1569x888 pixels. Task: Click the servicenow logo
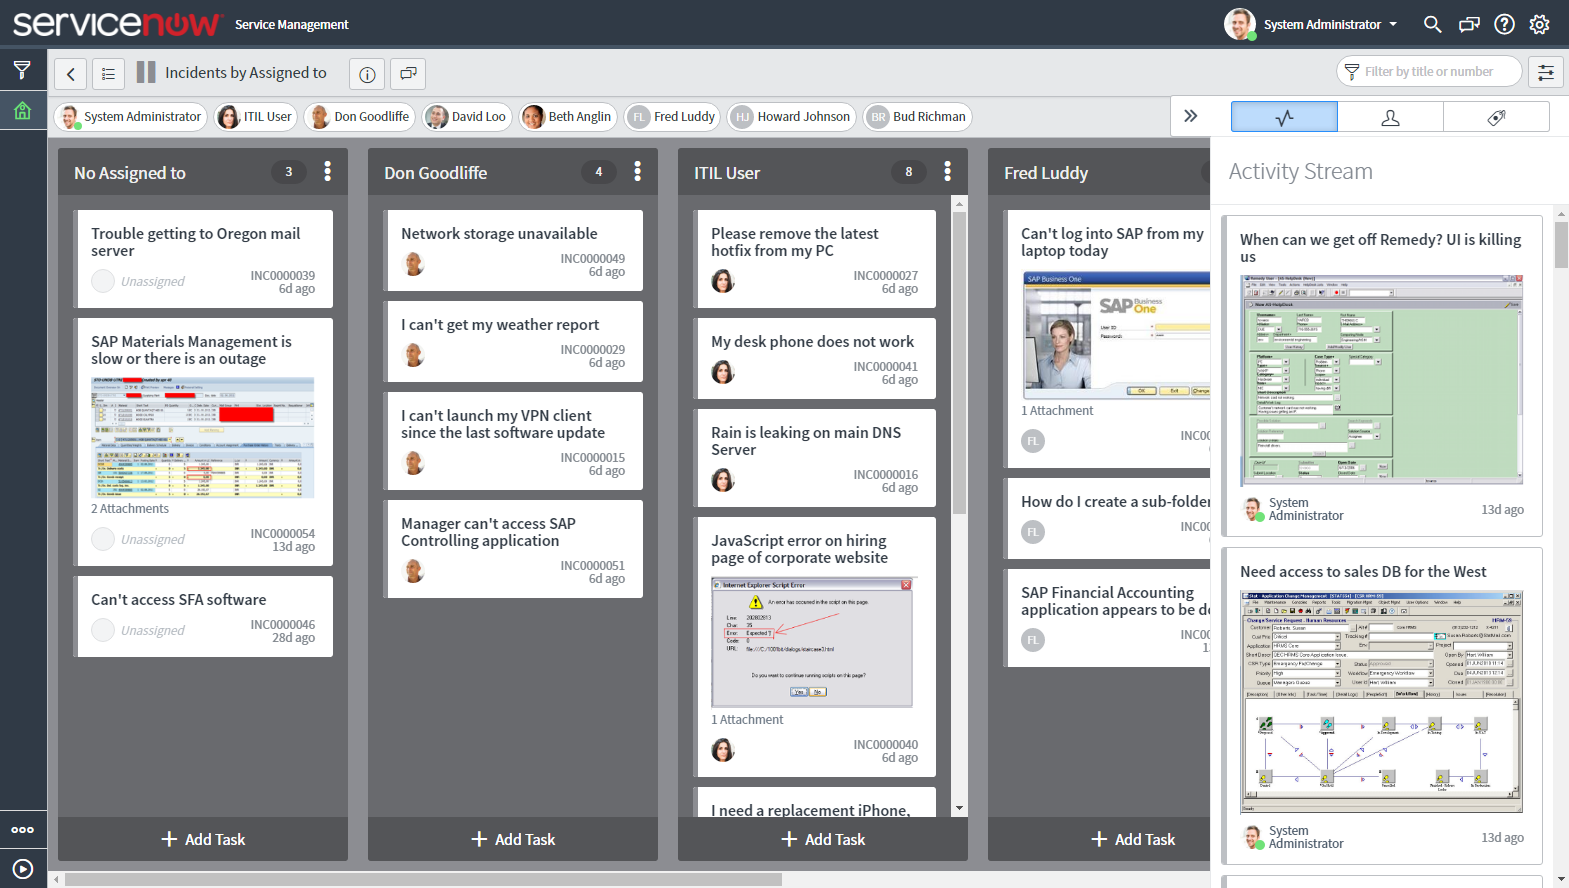tap(116, 24)
